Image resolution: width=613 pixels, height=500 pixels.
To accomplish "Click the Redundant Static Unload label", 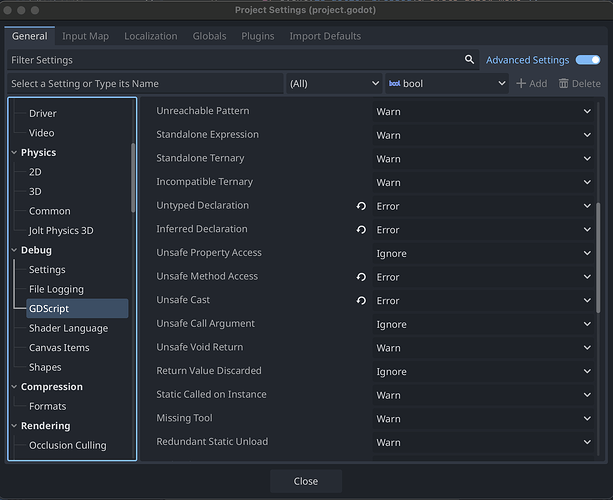I will coord(212,441).
